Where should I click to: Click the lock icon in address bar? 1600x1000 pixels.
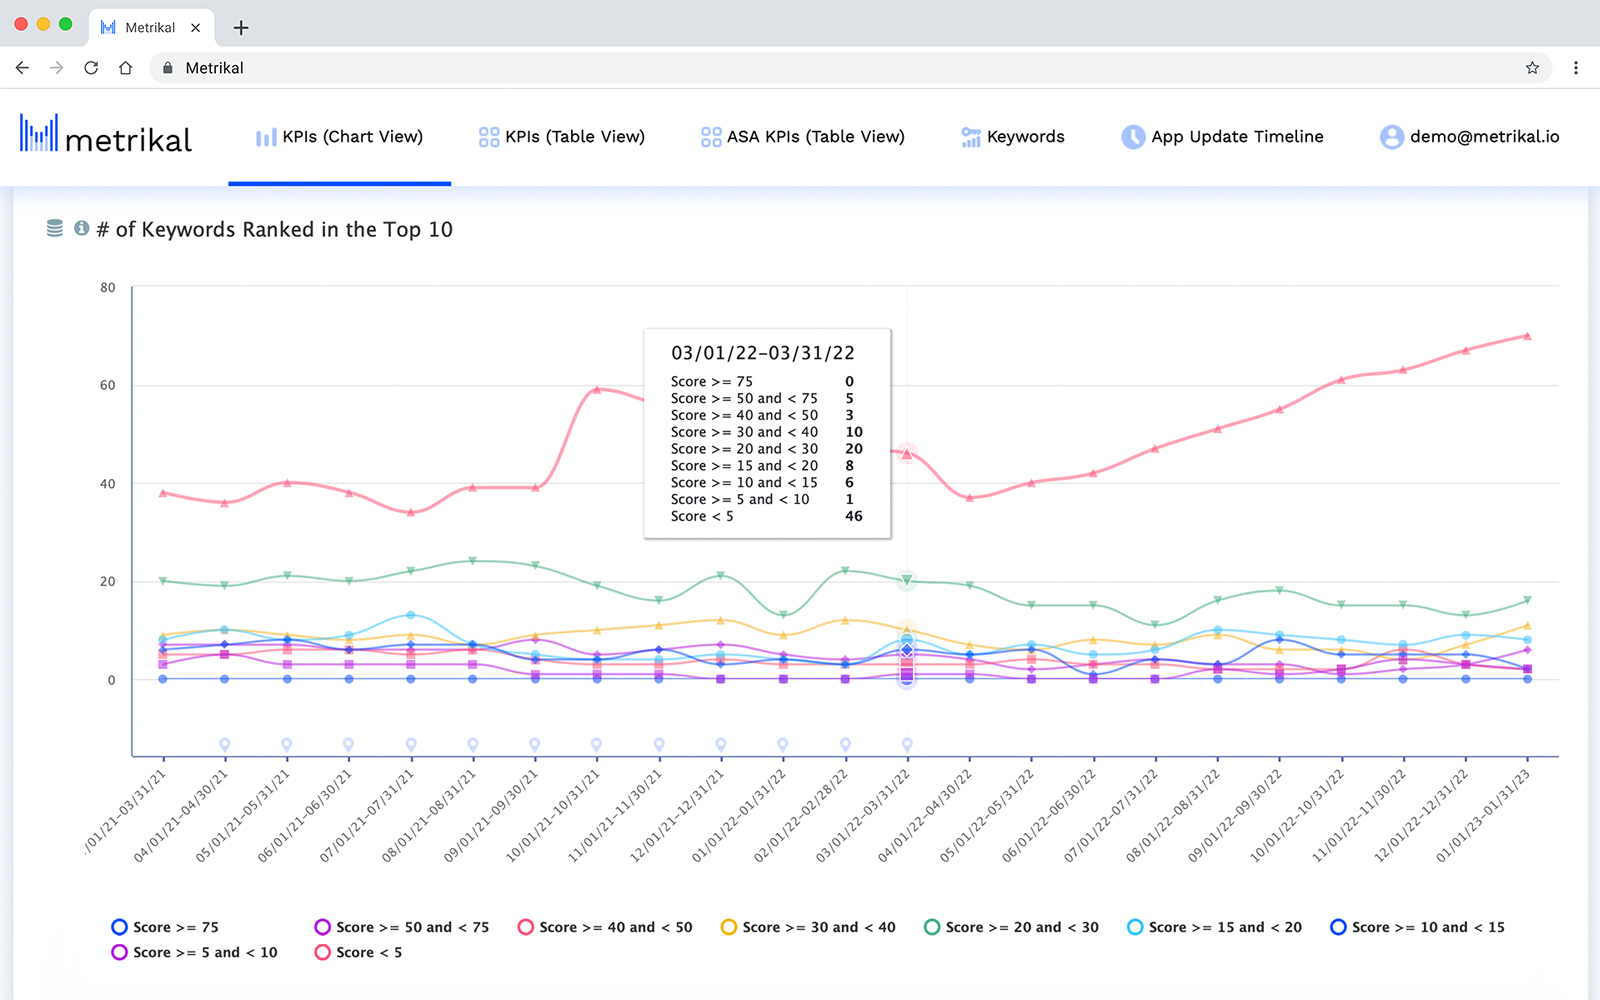pos(167,68)
